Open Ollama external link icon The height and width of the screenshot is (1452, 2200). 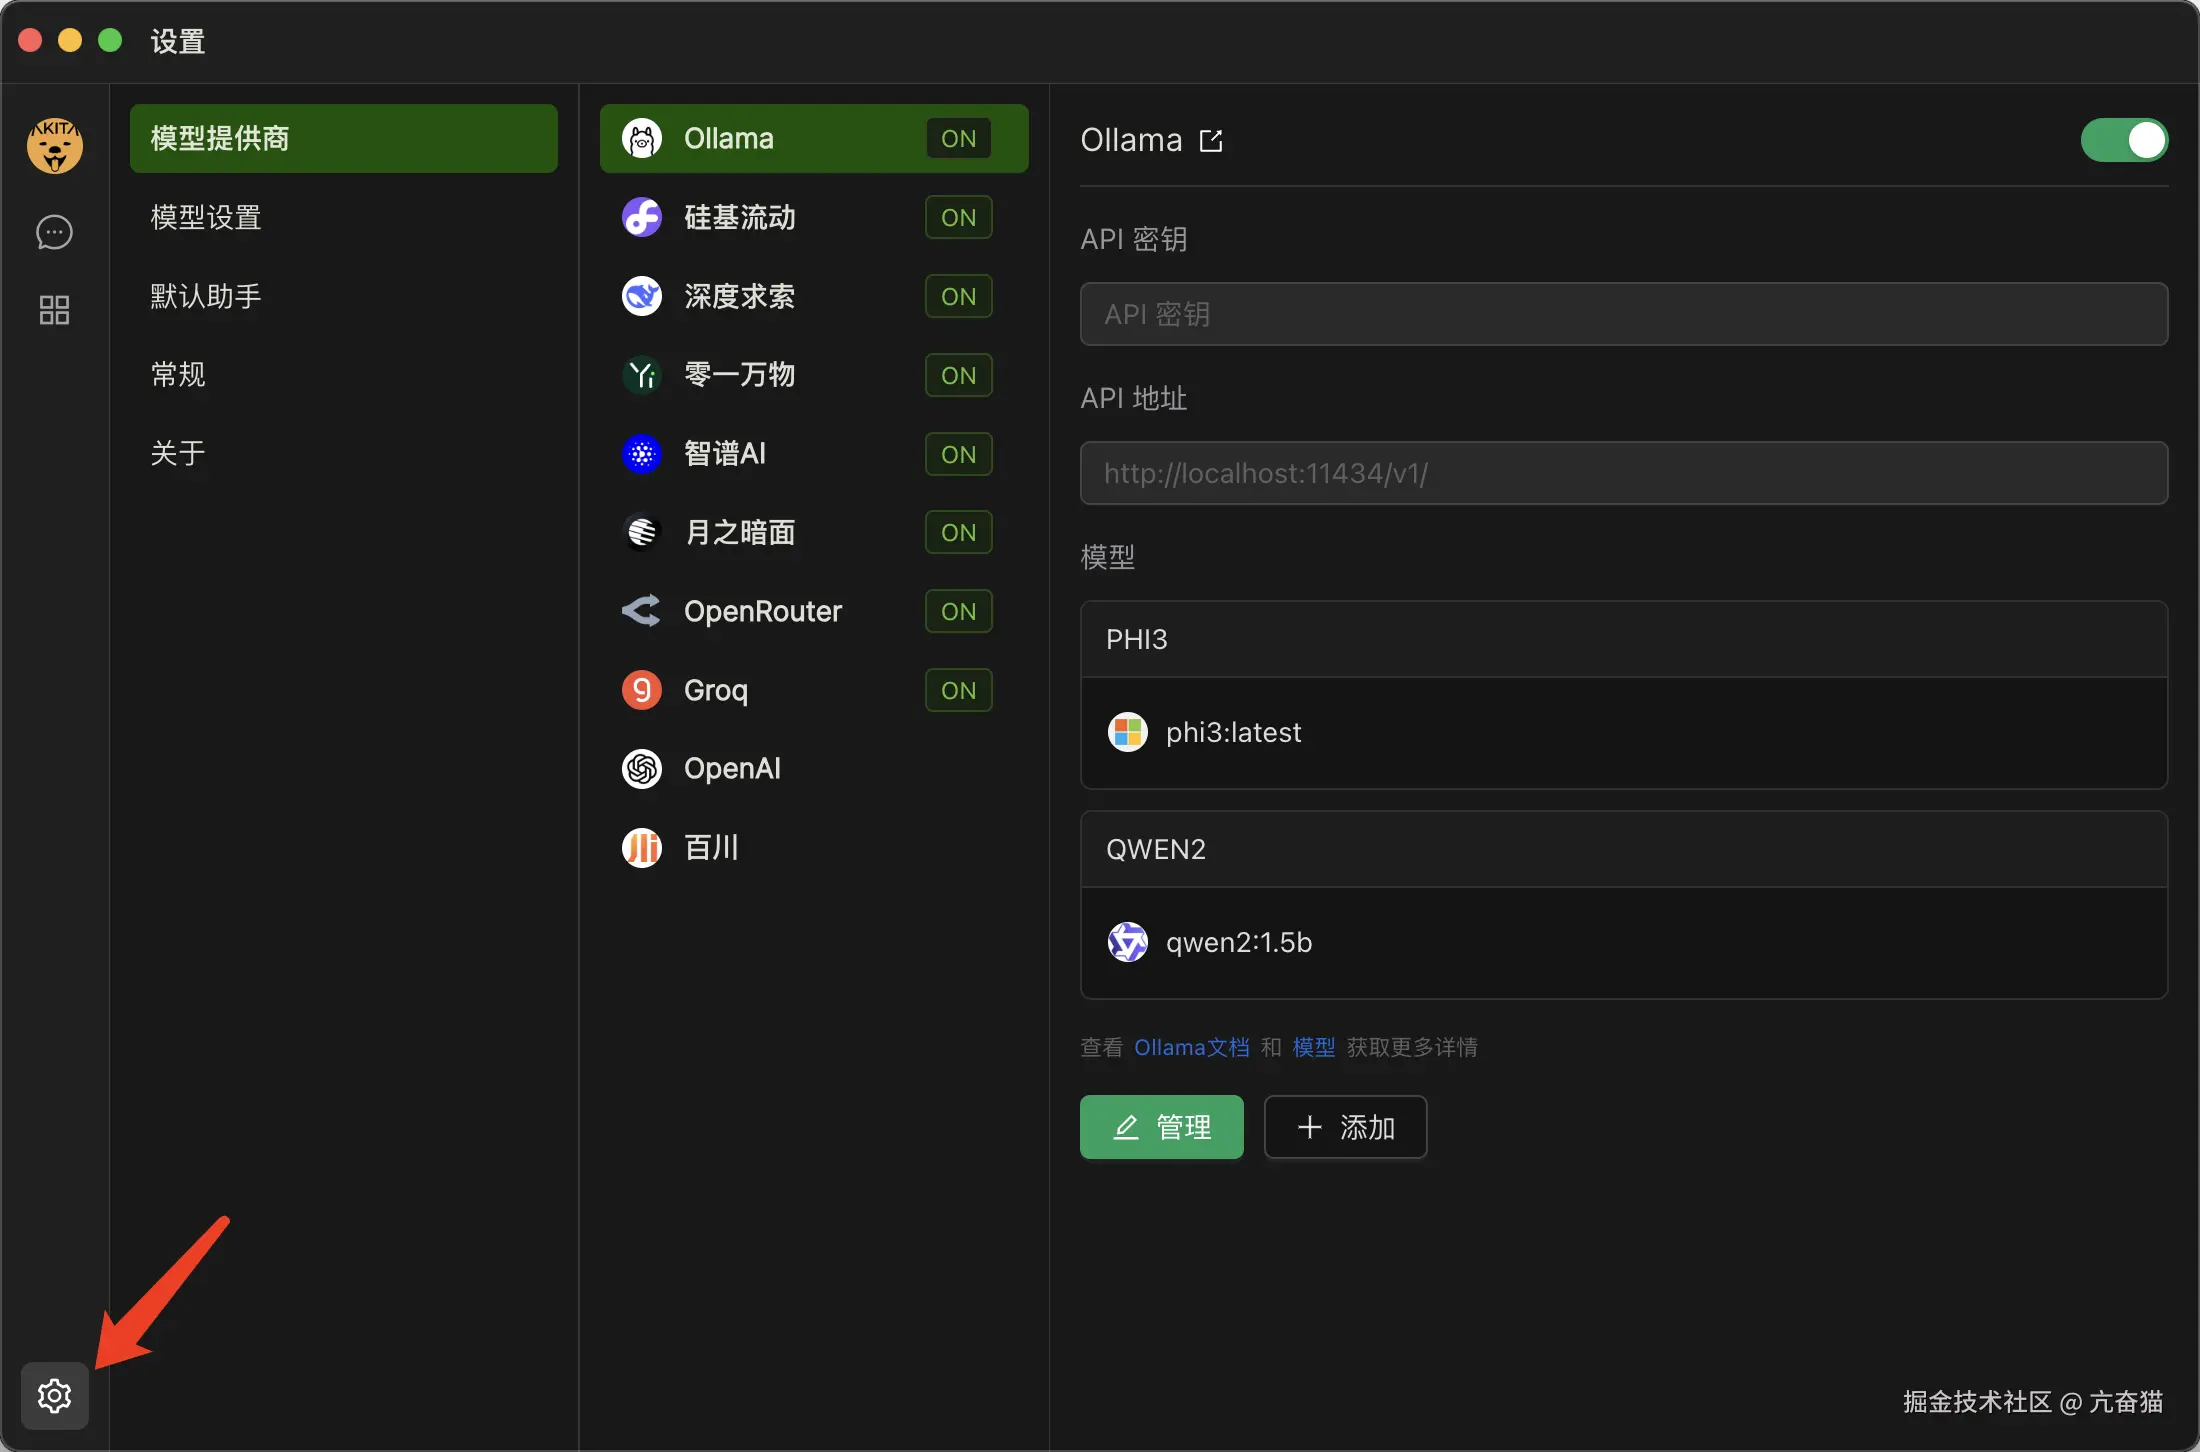click(x=1211, y=141)
